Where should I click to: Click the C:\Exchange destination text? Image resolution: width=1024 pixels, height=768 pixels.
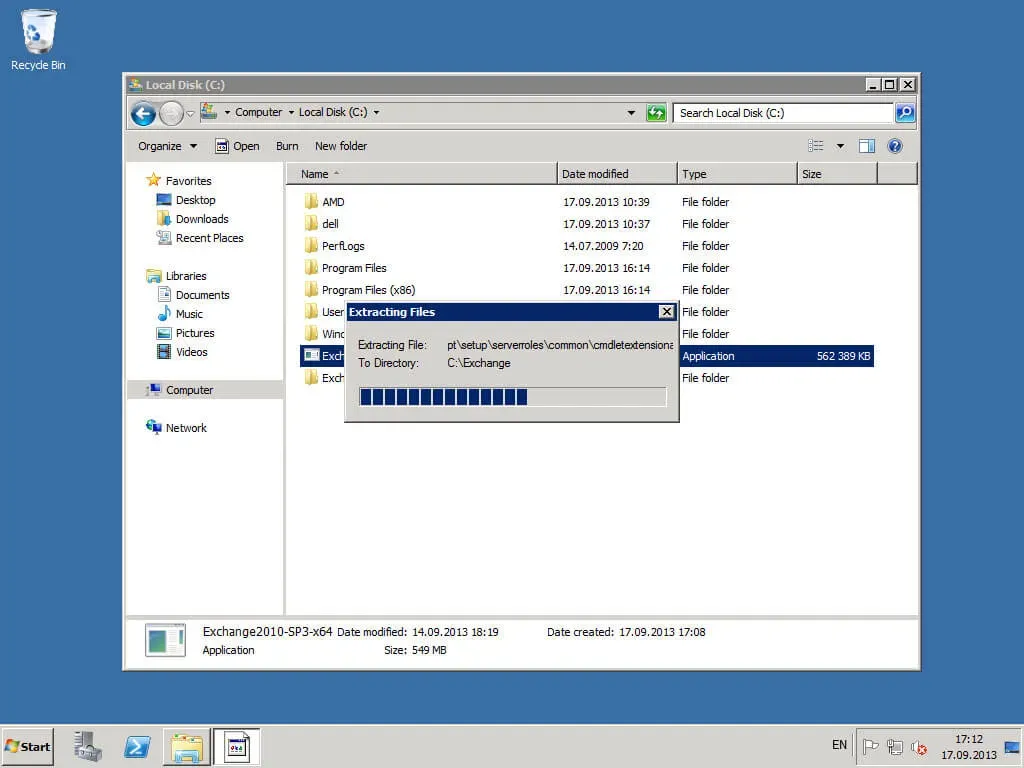479,363
